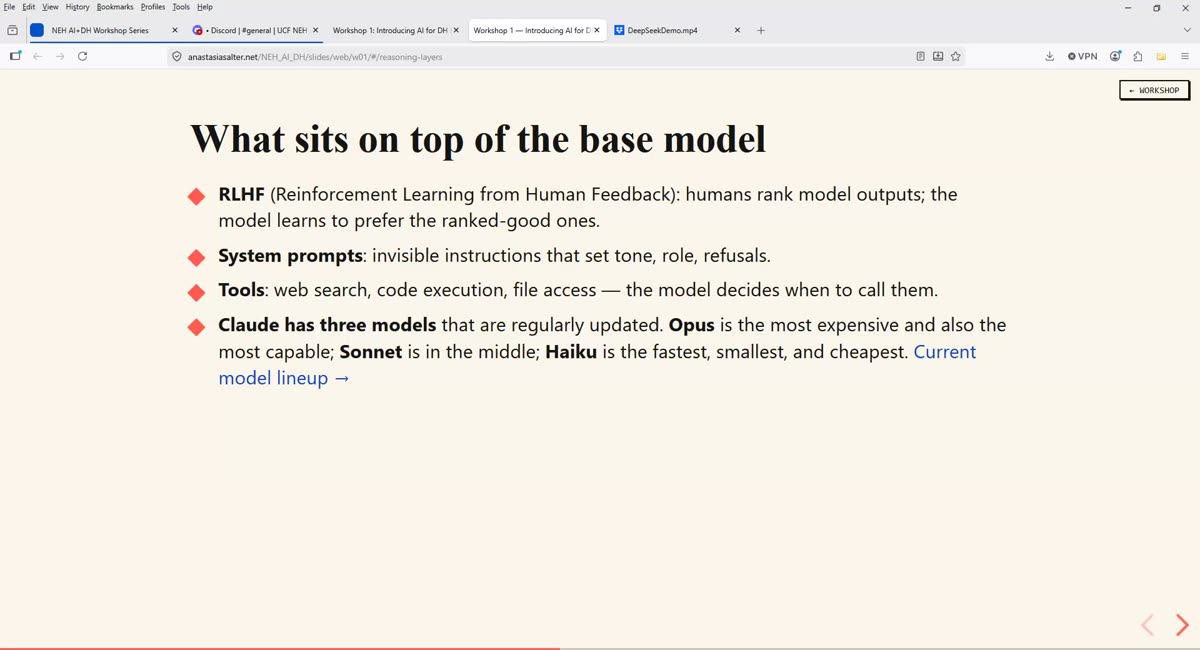Go back to the previous page

38,56
